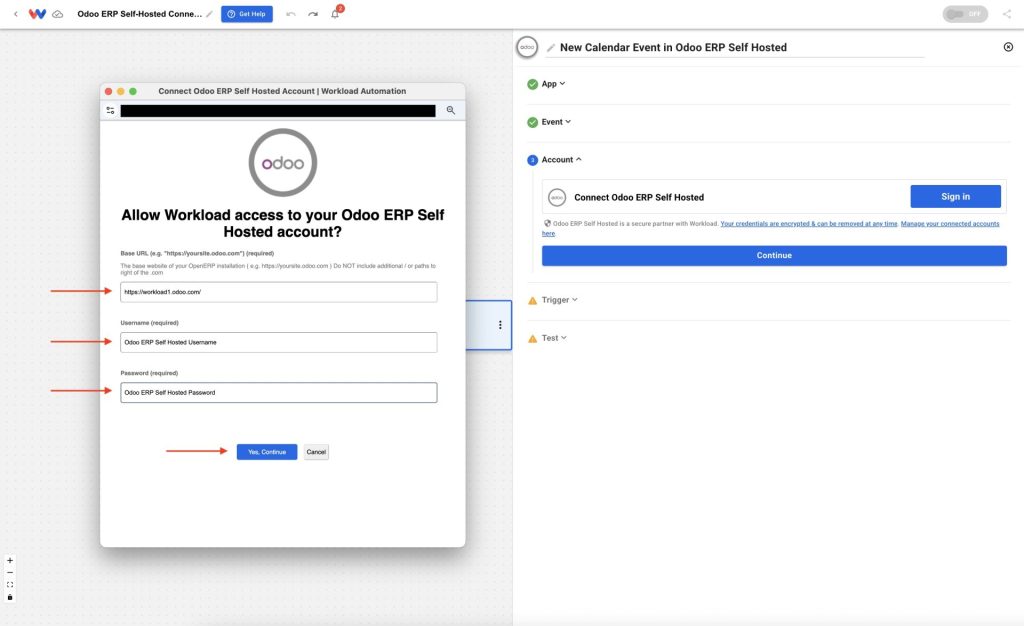Click the Get Help button

247,14
